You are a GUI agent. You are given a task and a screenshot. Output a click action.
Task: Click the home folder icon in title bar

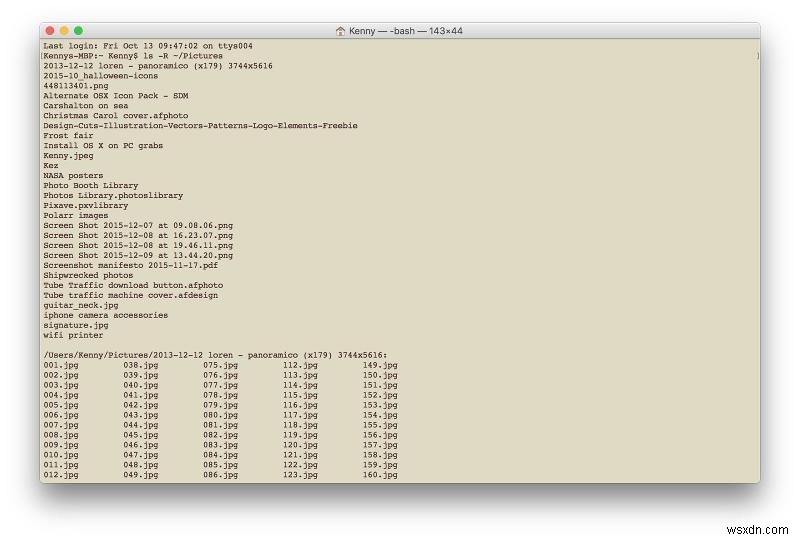[x=340, y=31]
